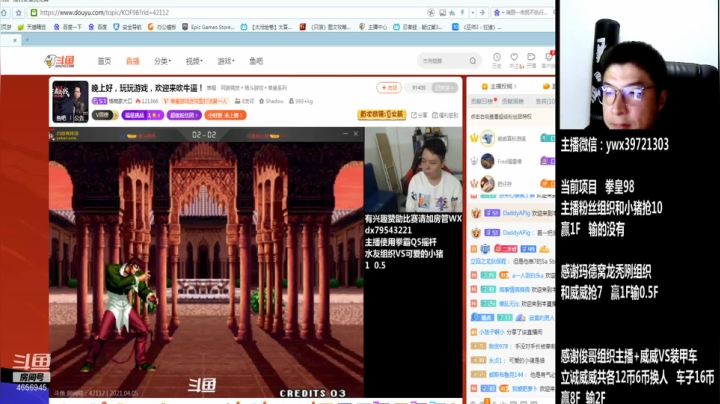This screenshot has height=404, width=720.
Task: Open the V铜牌 badge button
Action: pos(104,115)
